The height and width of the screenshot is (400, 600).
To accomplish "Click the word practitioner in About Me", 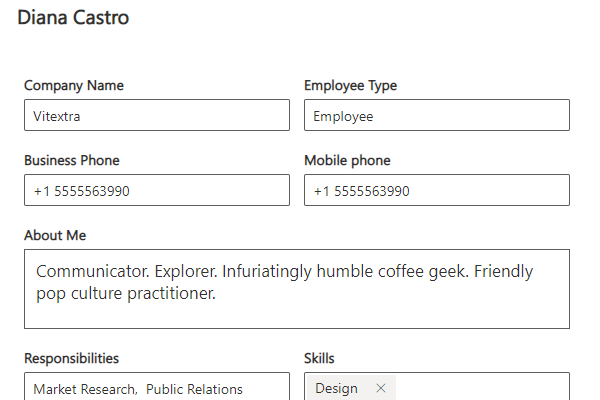I will 171,294.
